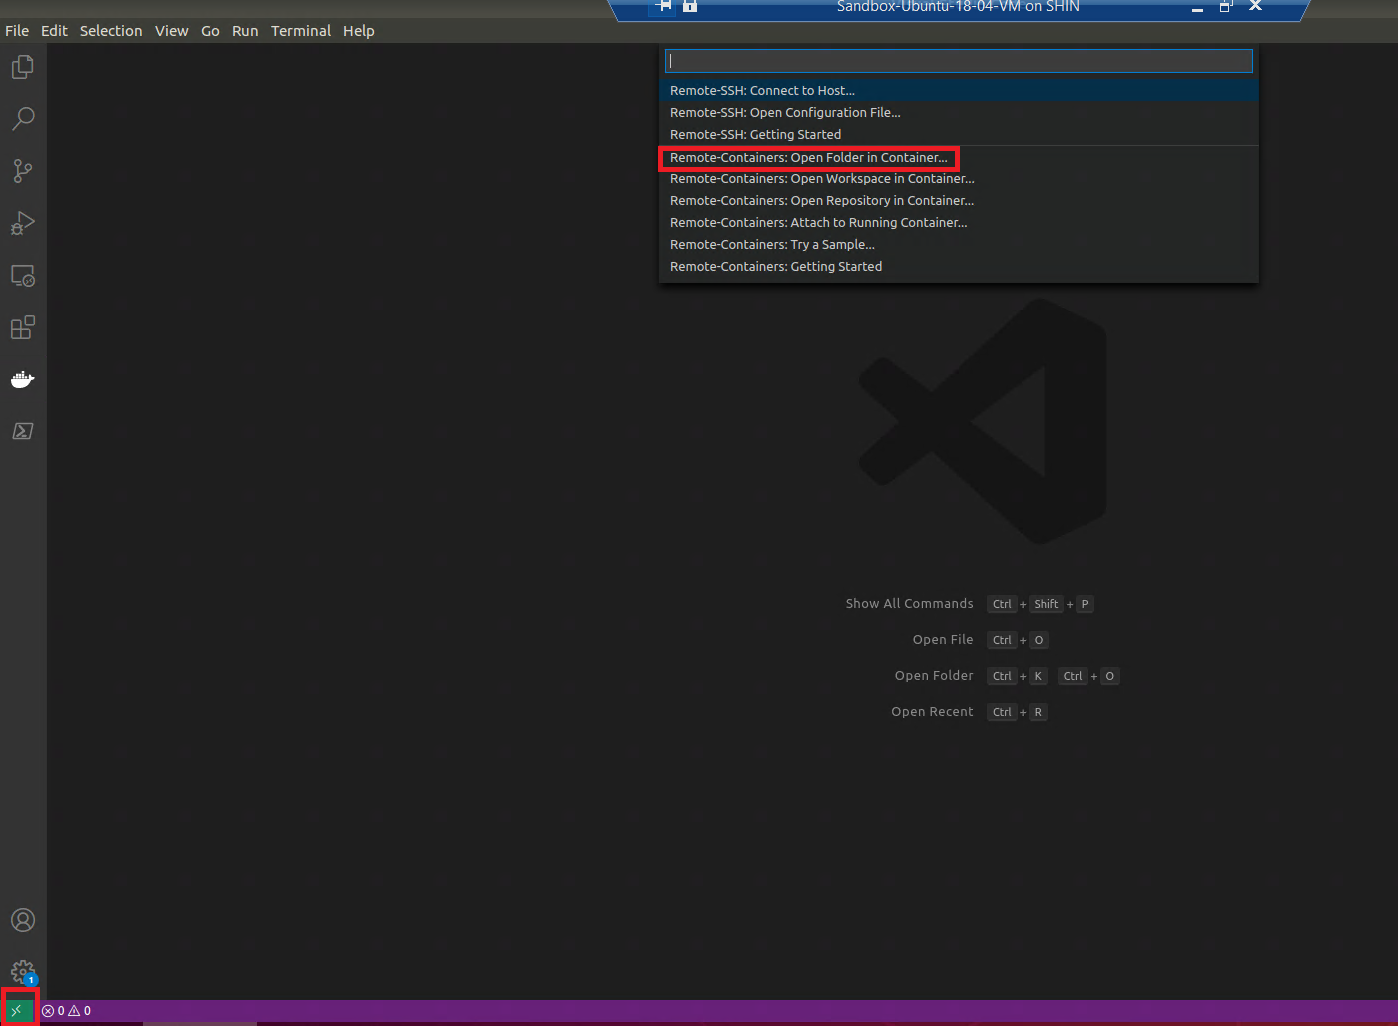The image size is (1398, 1026).
Task: Open the Explorer view icon
Action: 22,67
